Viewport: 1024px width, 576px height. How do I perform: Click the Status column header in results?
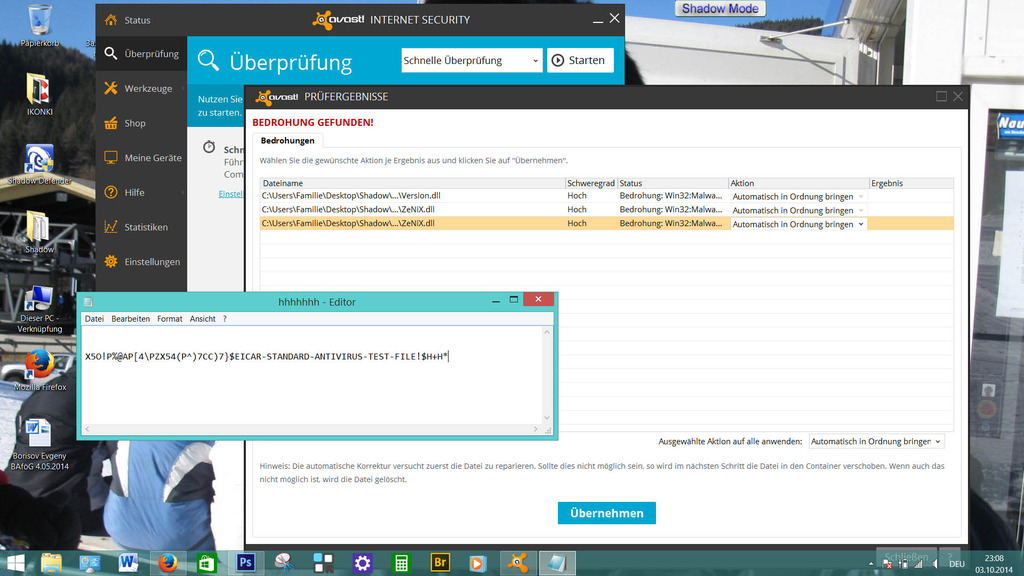[x=673, y=184]
